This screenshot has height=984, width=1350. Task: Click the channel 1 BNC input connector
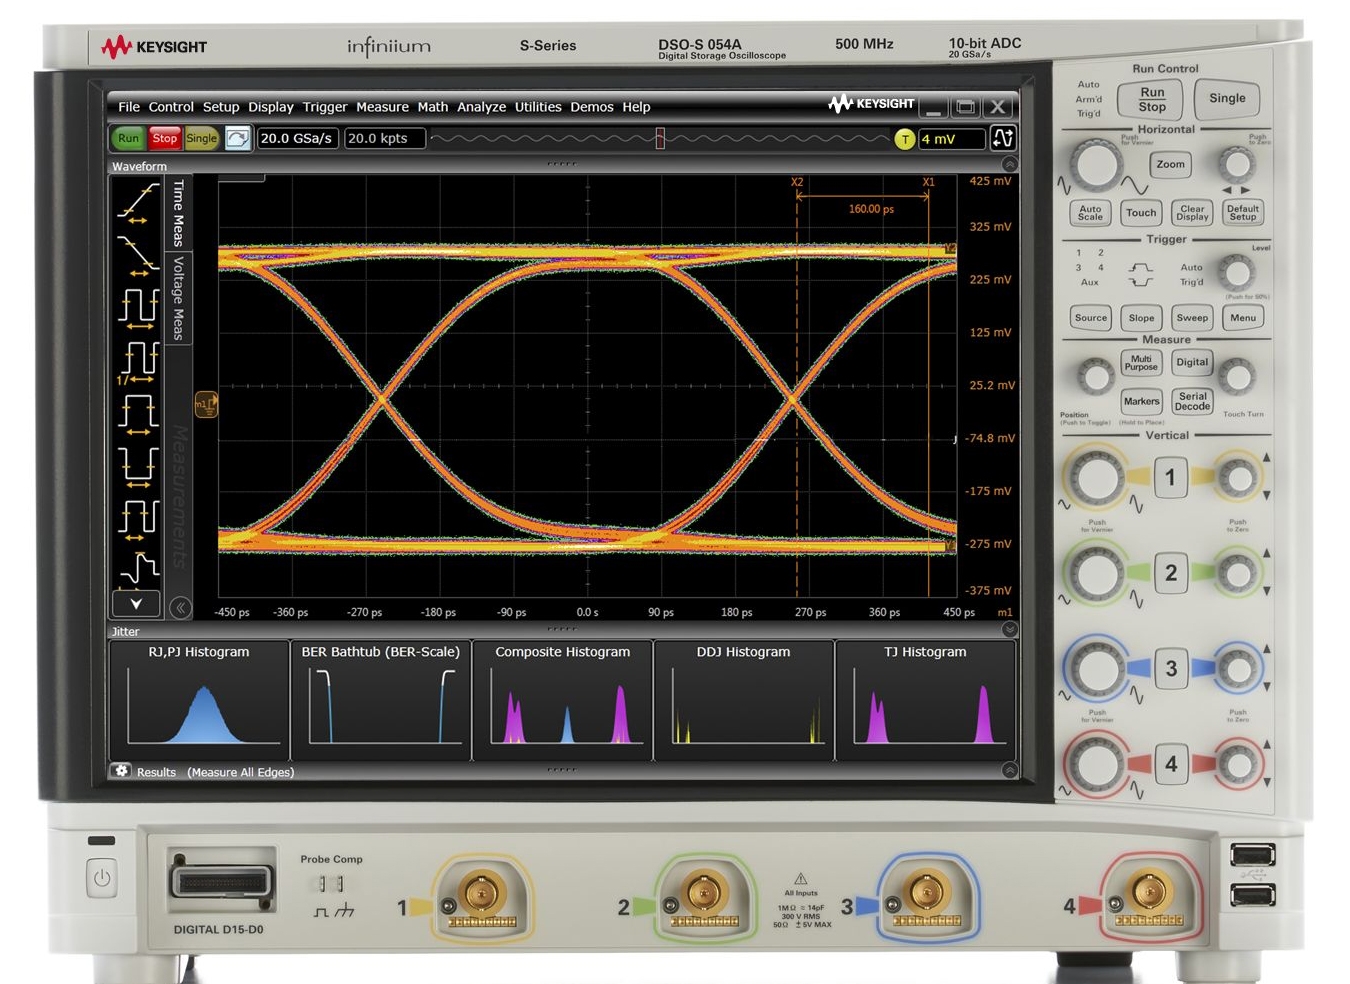point(481,893)
